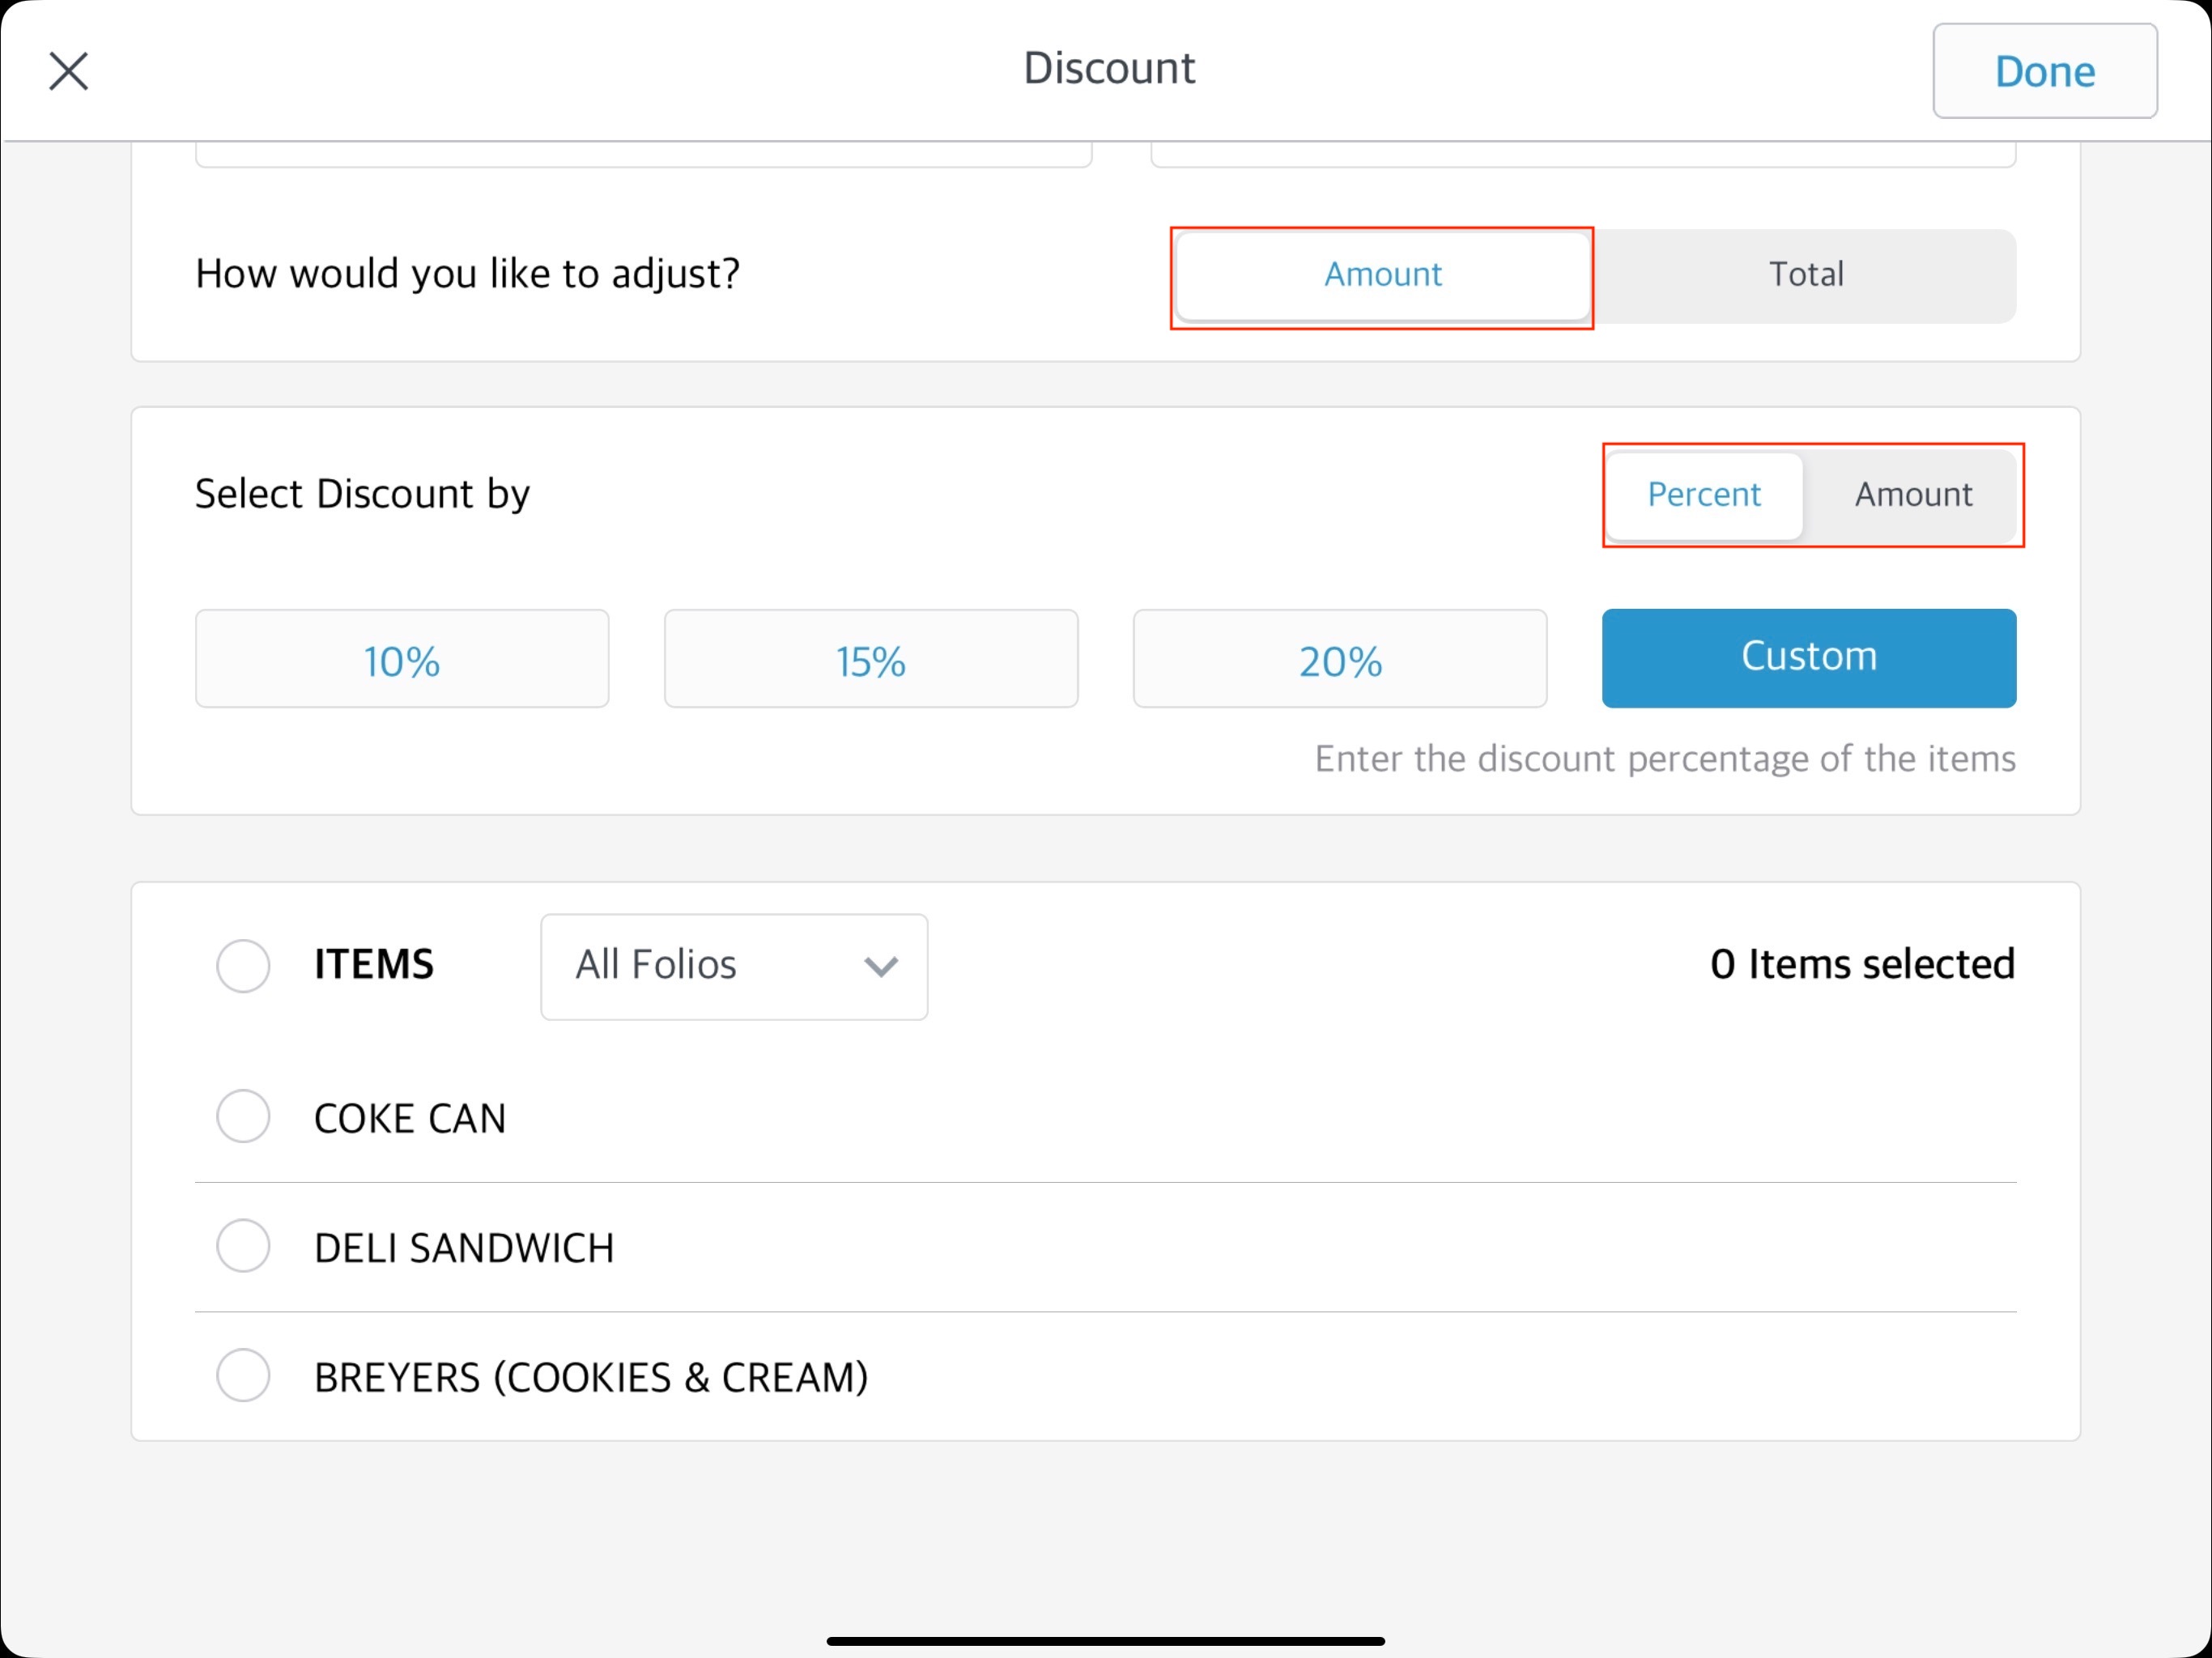2212x1658 pixels.
Task: Open the All Folios dropdown
Action: (x=733, y=966)
